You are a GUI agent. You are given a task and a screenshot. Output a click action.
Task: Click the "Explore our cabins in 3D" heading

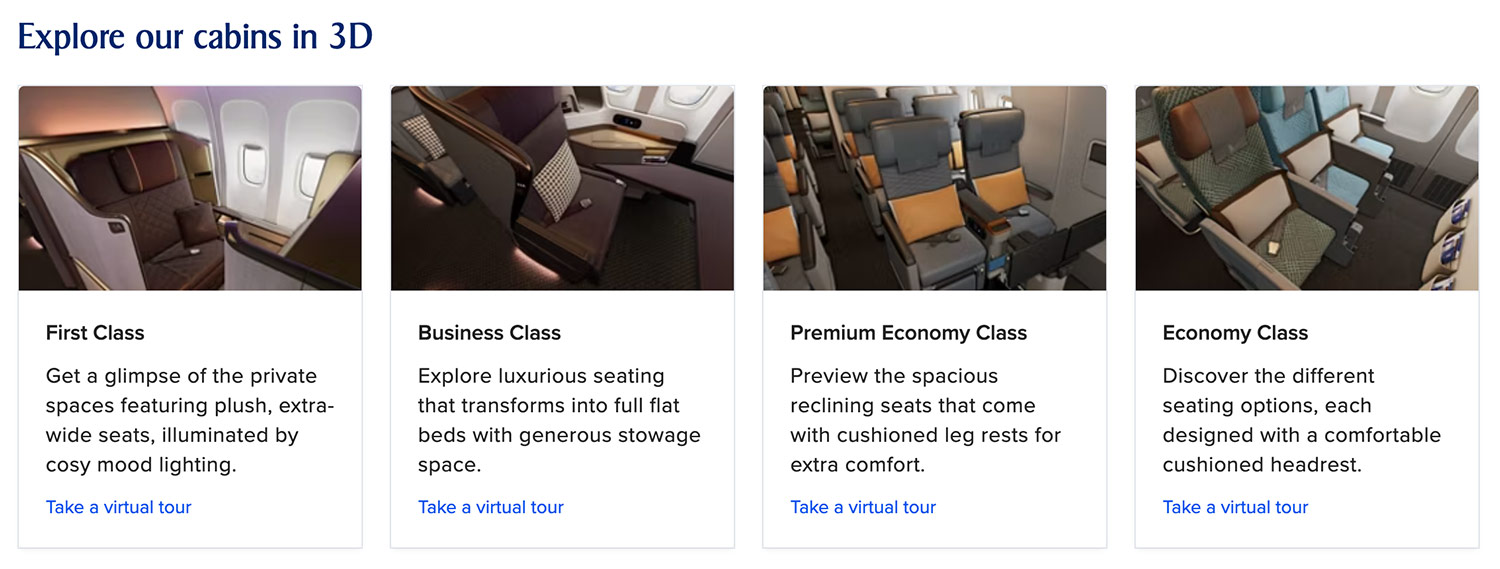click(195, 37)
